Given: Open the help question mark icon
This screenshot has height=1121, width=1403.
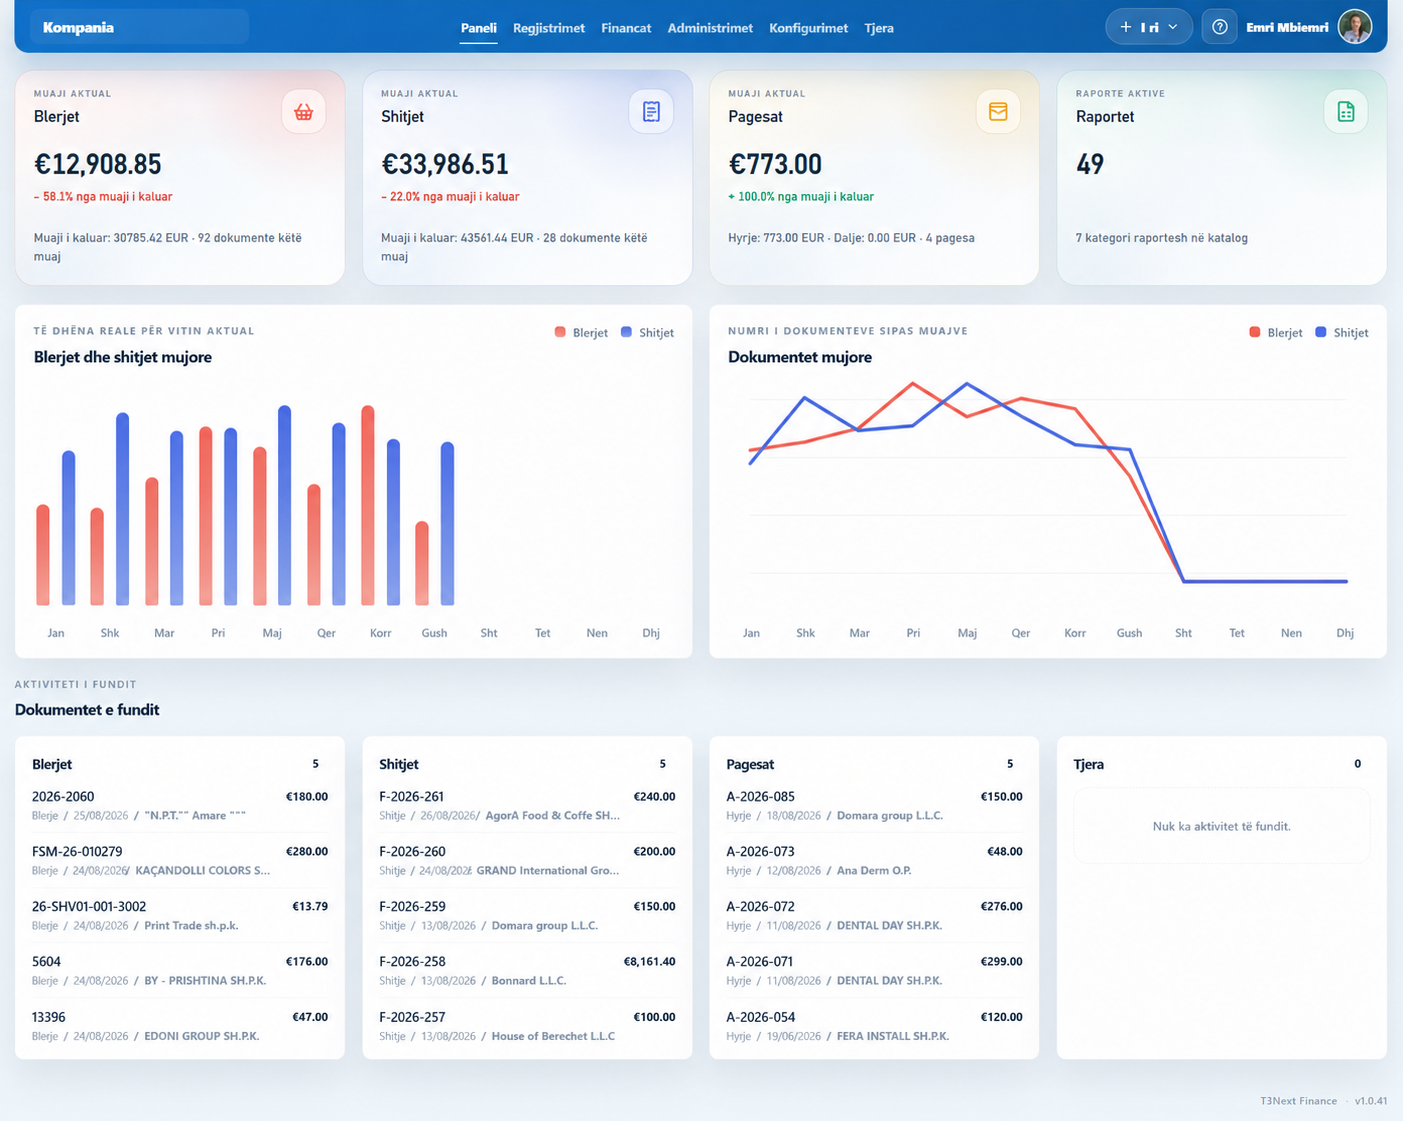Looking at the screenshot, I should pyautogui.click(x=1220, y=27).
